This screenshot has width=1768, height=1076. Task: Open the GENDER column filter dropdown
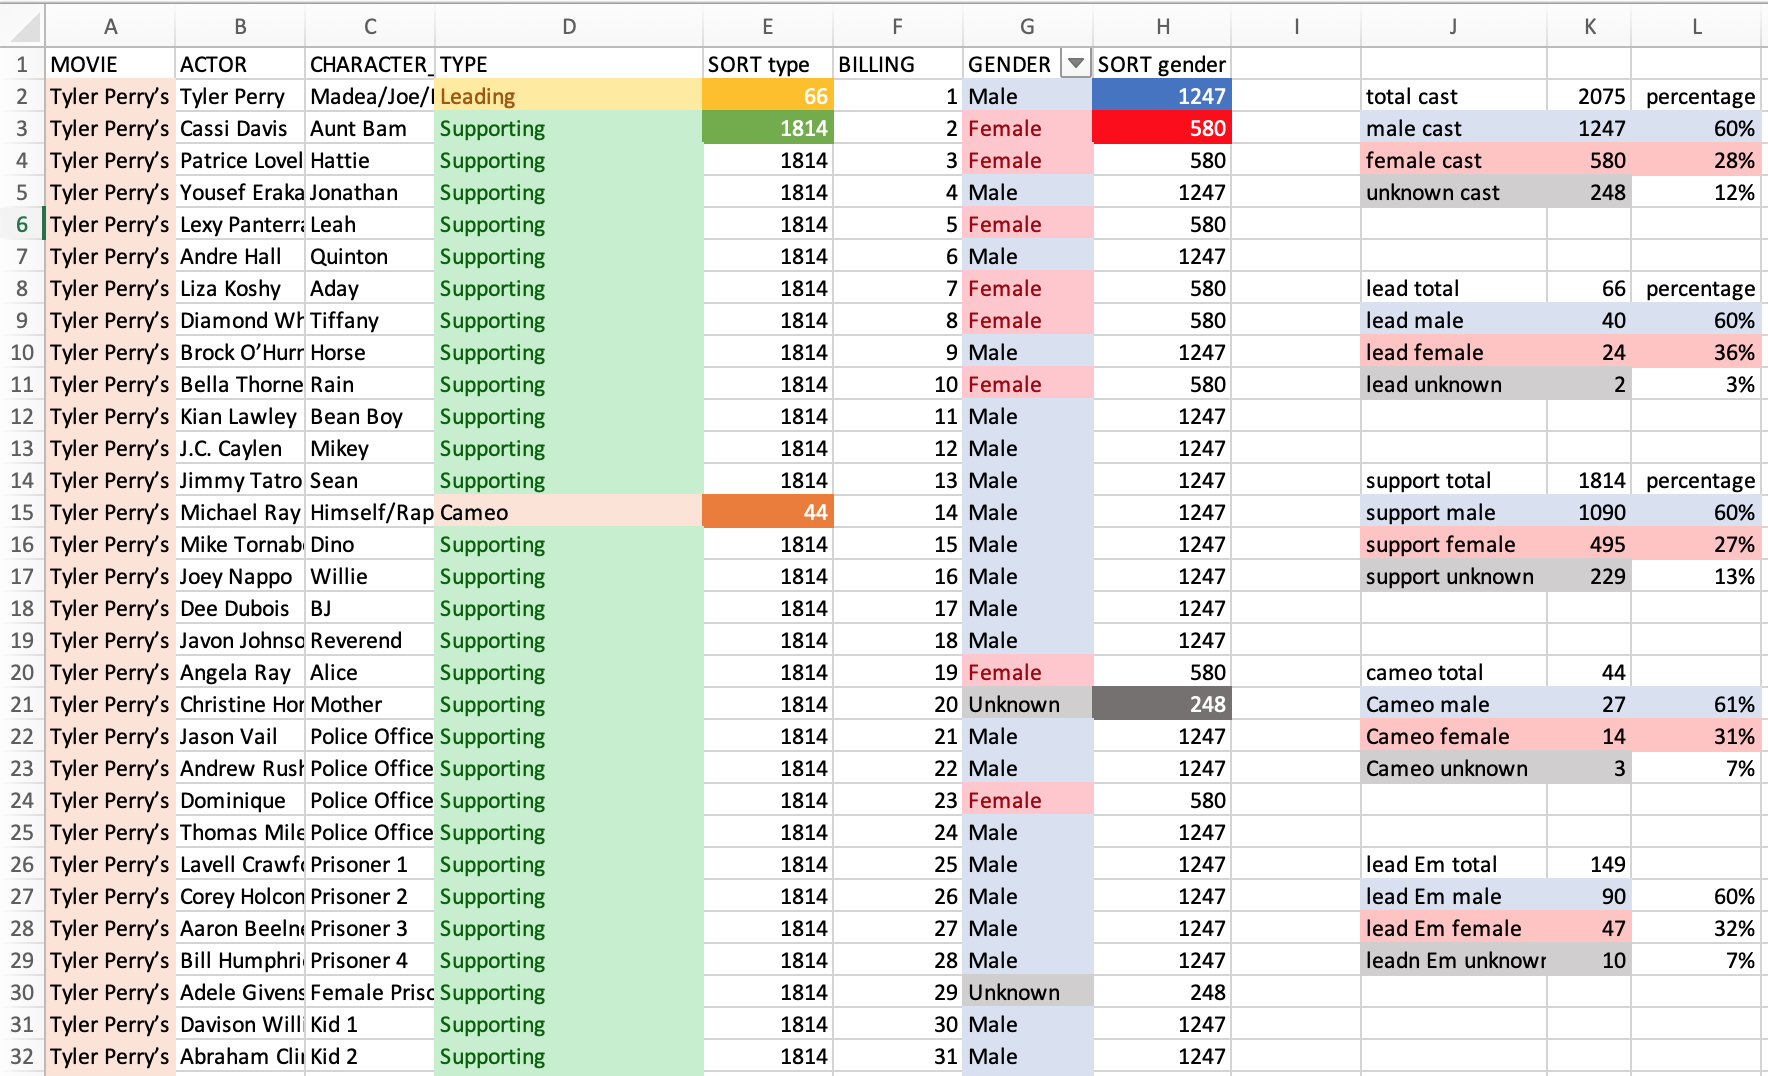click(1075, 64)
